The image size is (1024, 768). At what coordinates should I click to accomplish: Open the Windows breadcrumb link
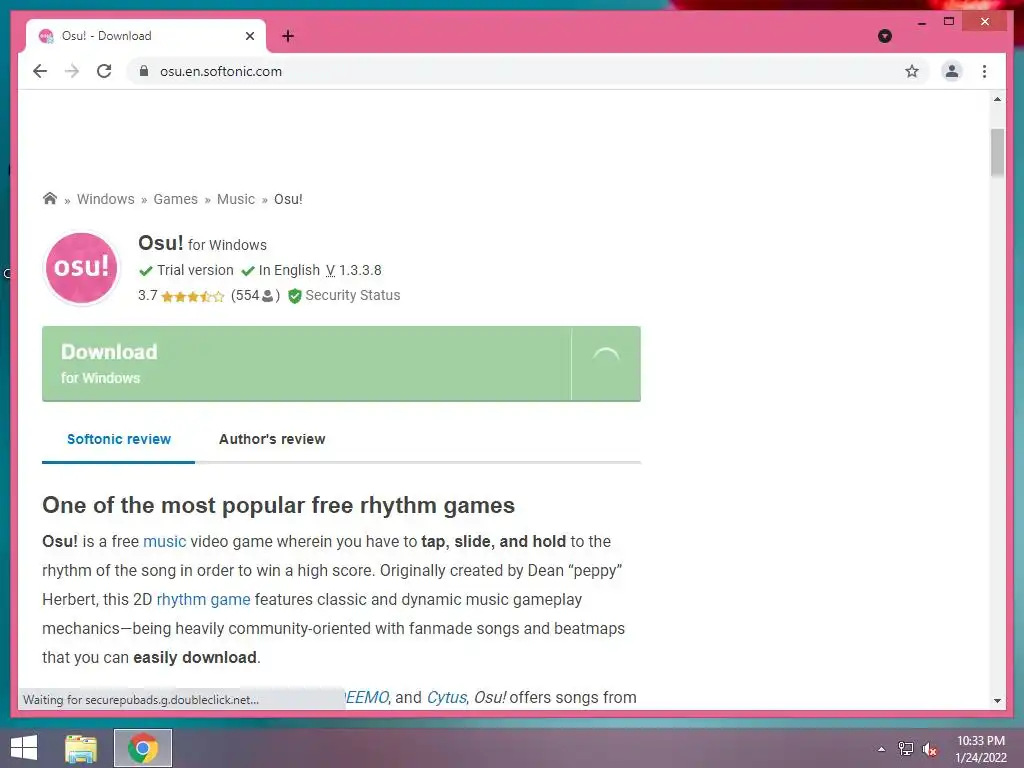pyautogui.click(x=105, y=199)
